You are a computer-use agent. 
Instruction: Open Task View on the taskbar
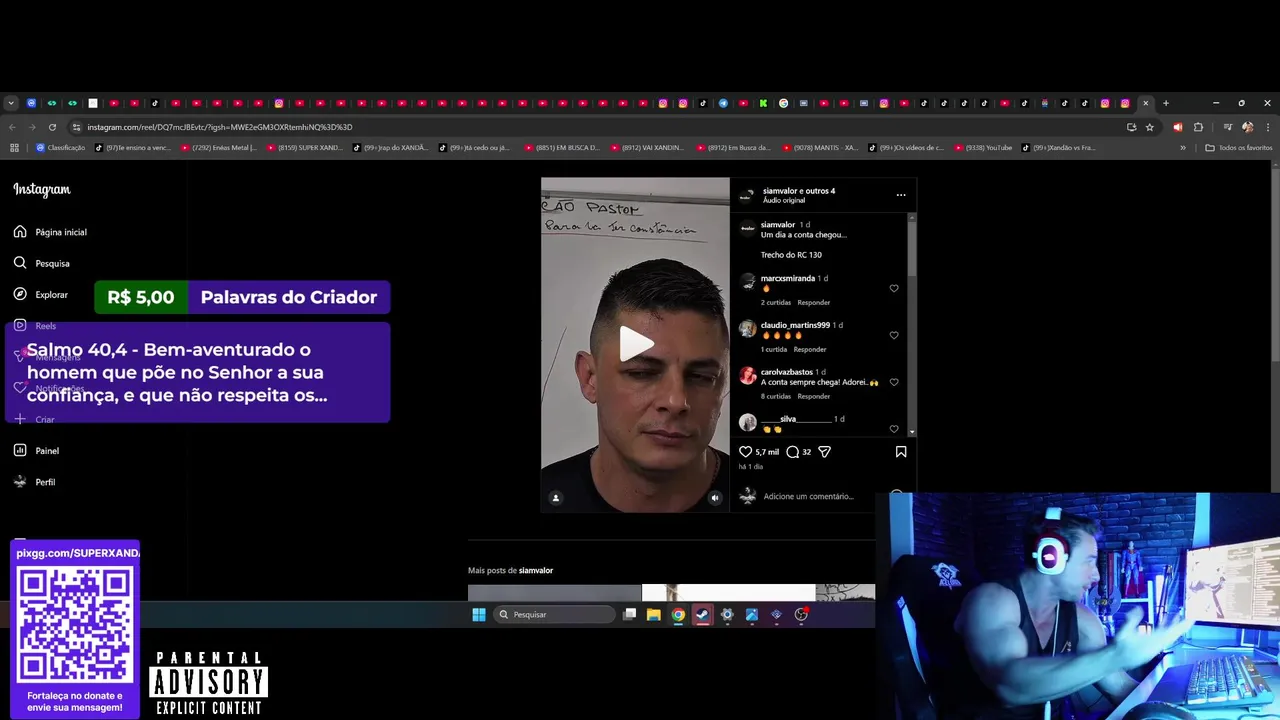point(629,614)
